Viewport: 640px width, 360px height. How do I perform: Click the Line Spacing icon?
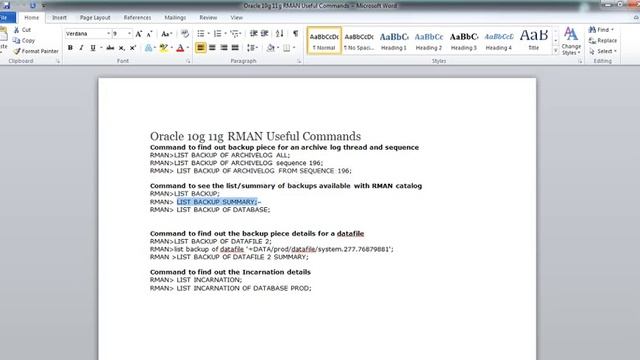point(251,48)
